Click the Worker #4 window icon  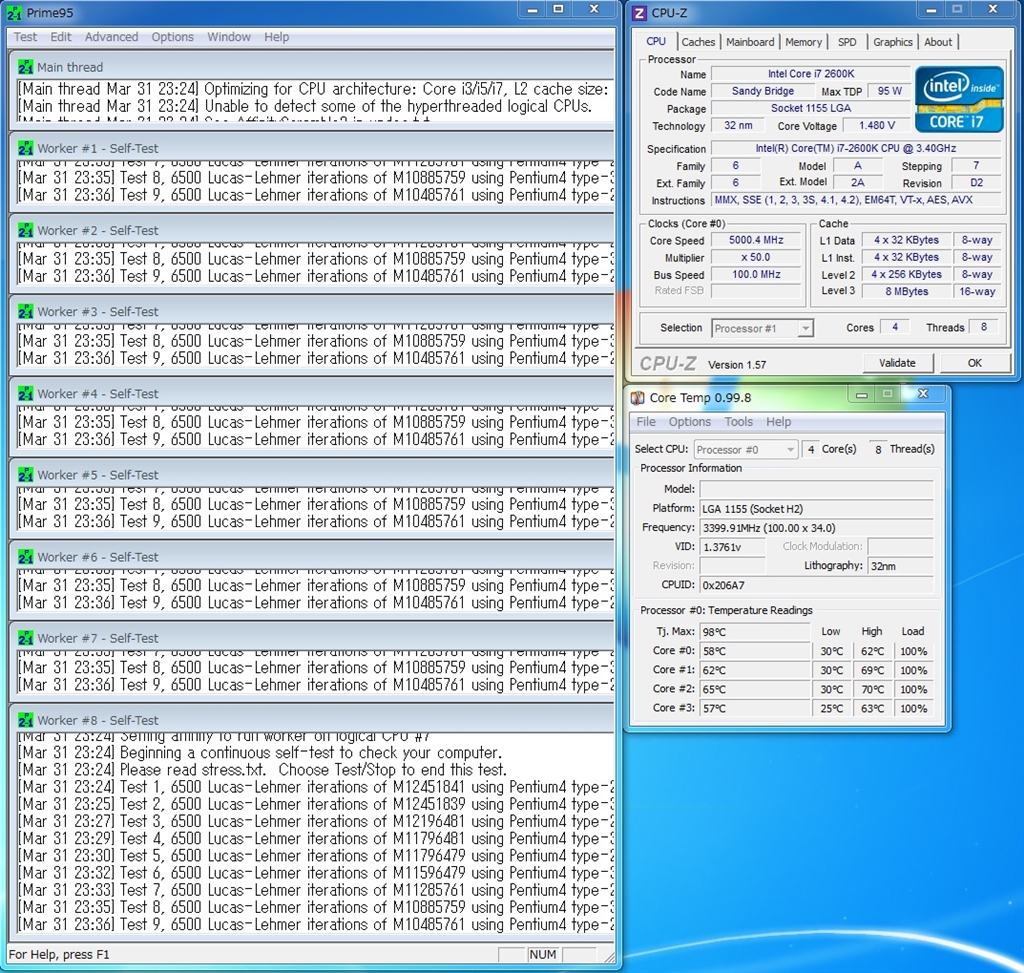click(x=25, y=394)
